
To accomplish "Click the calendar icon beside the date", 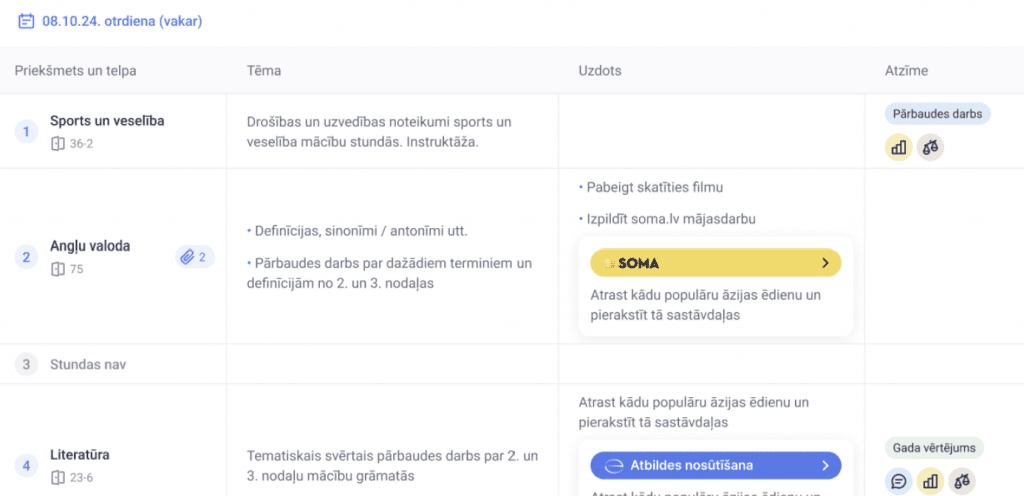I will pos(26,22).
